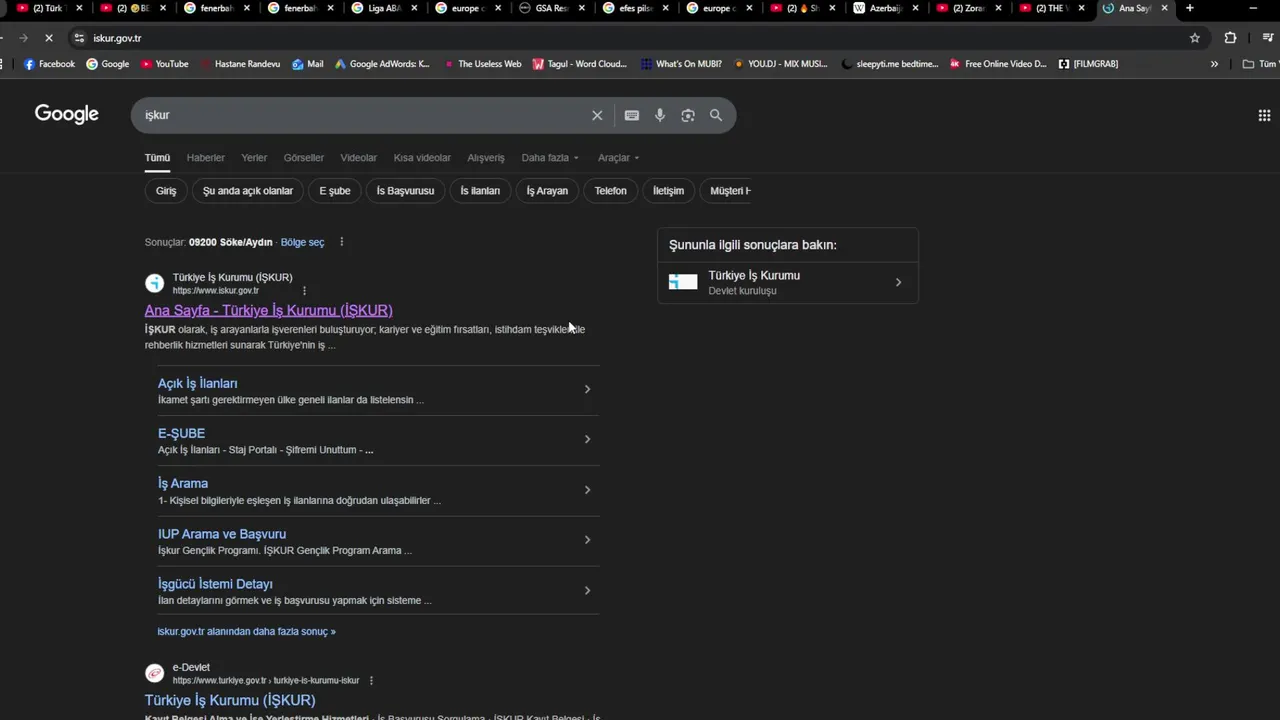Close the GSA Res tab

click(582, 8)
